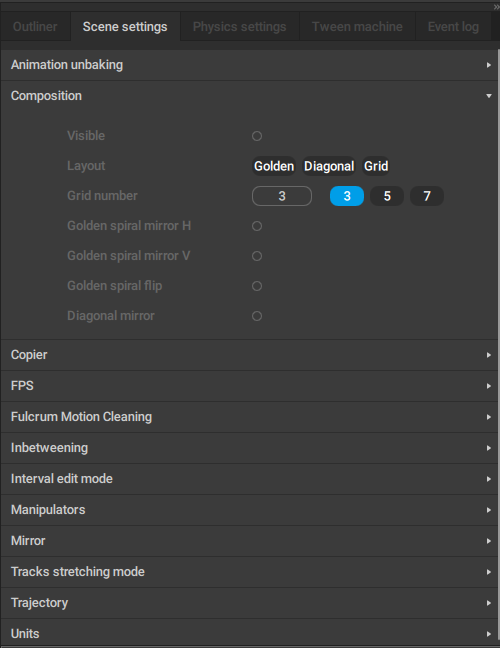The height and width of the screenshot is (648, 500).
Task: Toggle the Composition Visible checkbox
Action: click(x=257, y=136)
